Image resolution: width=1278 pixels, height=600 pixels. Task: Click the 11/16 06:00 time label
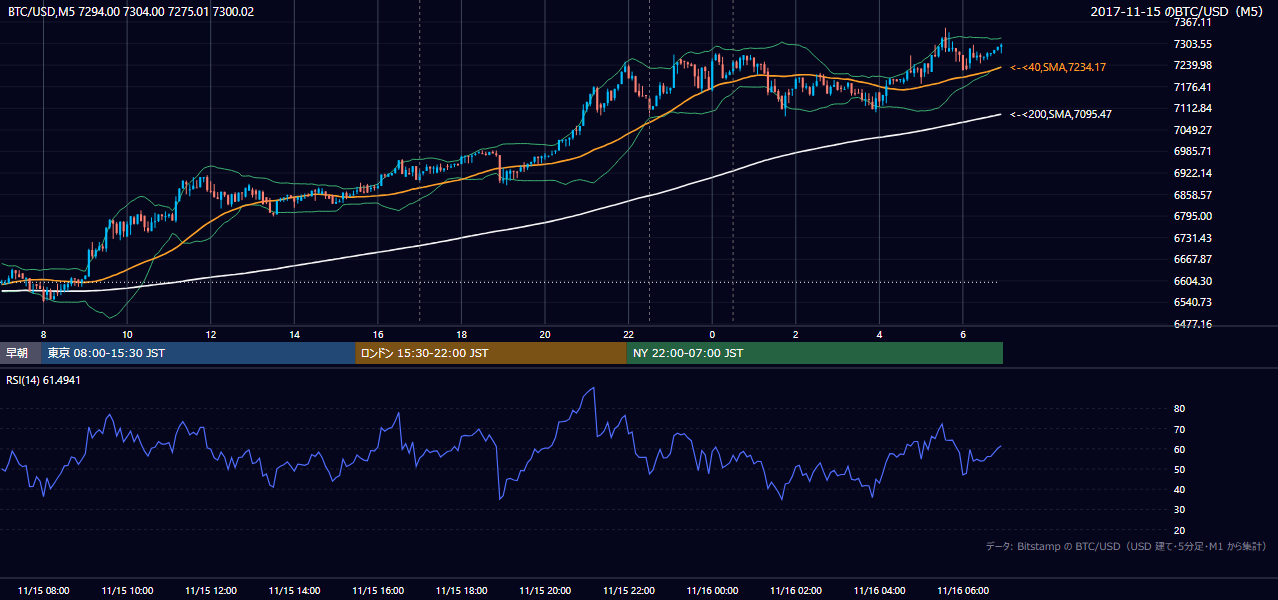click(x=963, y=591)
